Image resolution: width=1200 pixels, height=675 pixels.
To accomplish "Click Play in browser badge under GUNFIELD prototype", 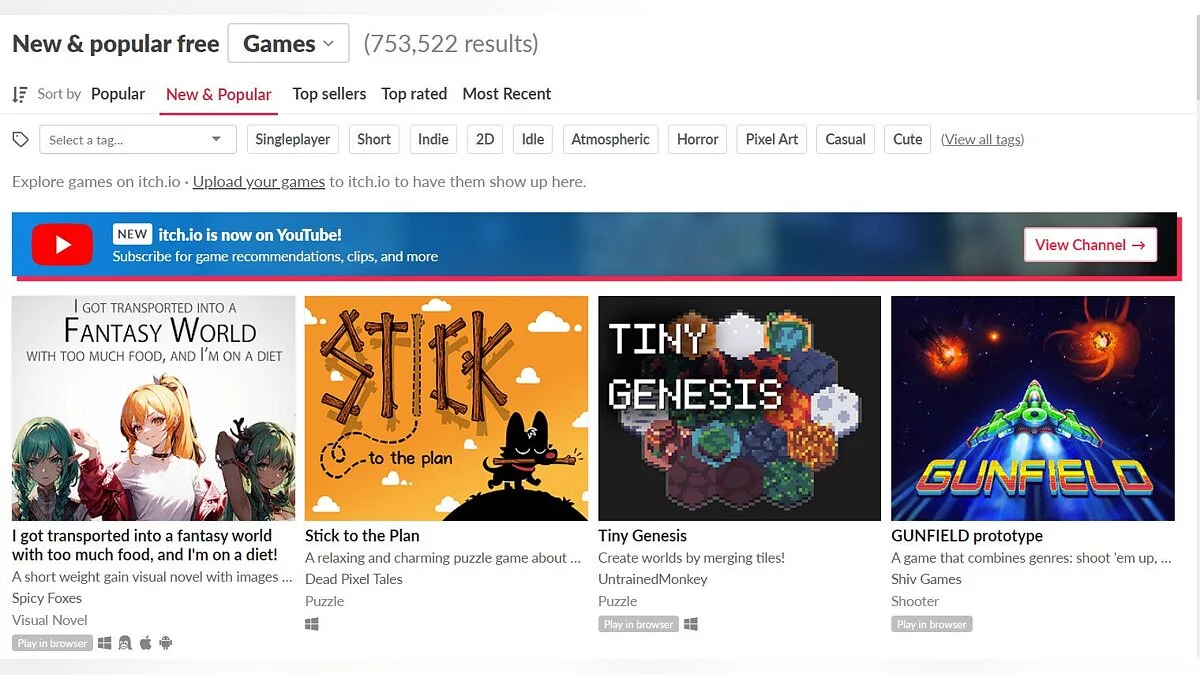I will (x=931, y=624).
